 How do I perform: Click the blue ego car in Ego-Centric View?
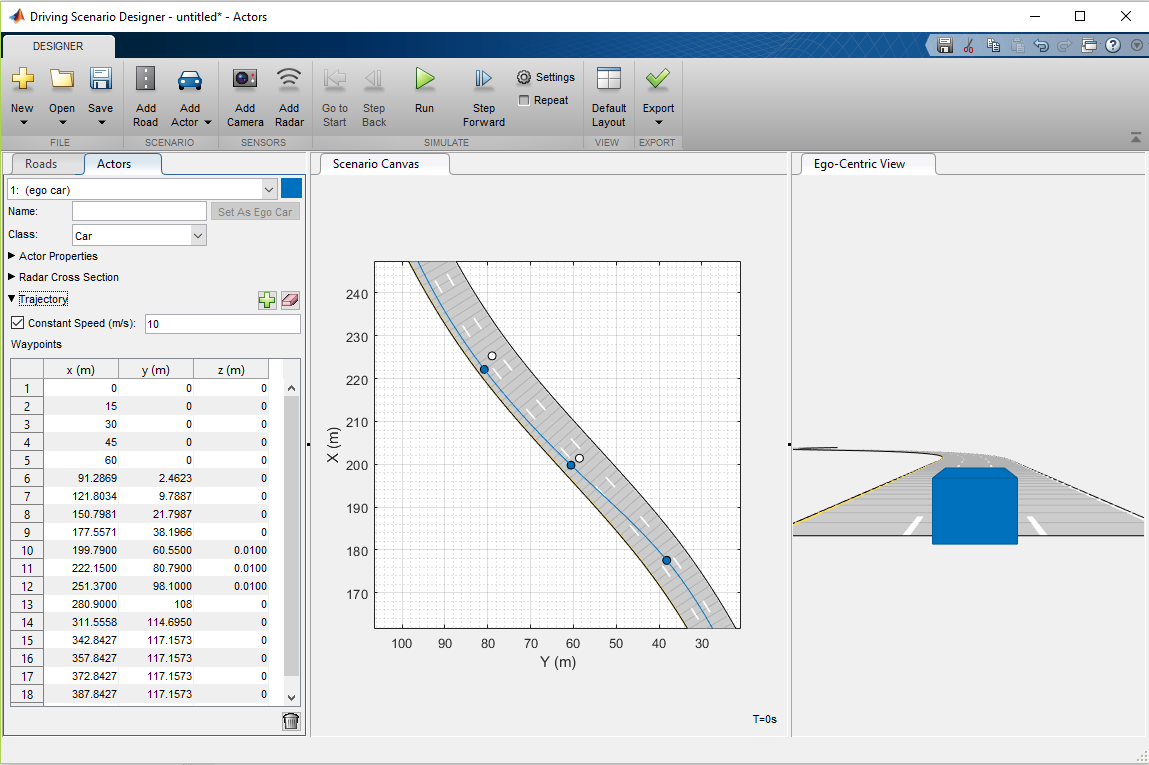(975, 506)
